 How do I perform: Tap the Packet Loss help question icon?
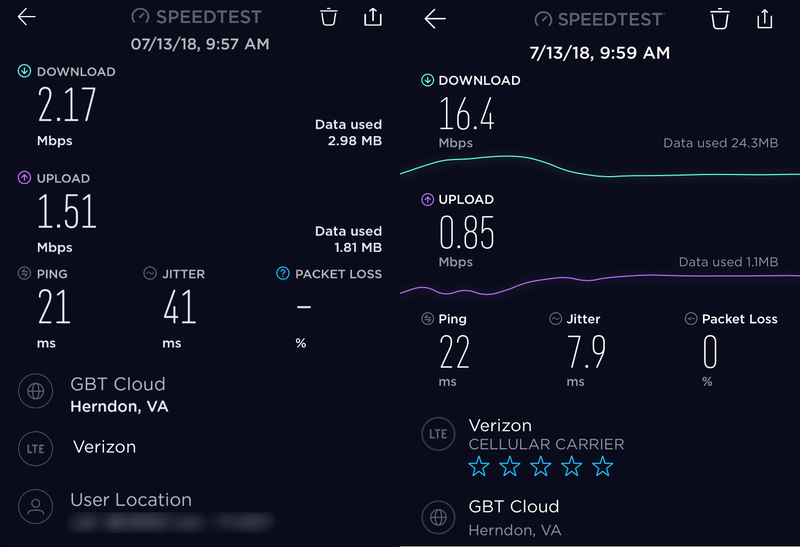click(283, 274)
